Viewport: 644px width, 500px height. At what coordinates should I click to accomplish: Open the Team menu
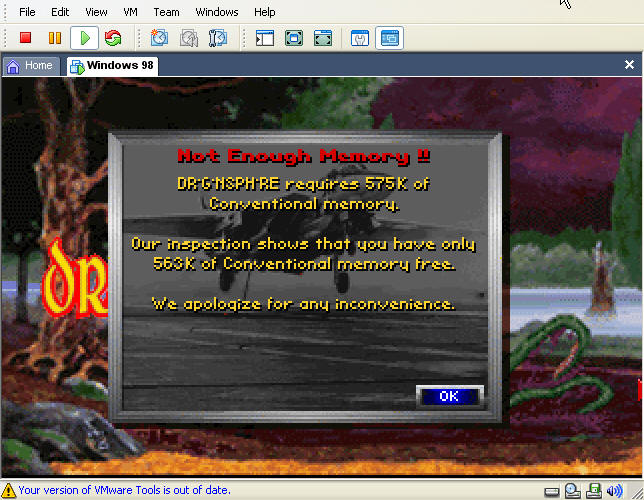point(166,12)
